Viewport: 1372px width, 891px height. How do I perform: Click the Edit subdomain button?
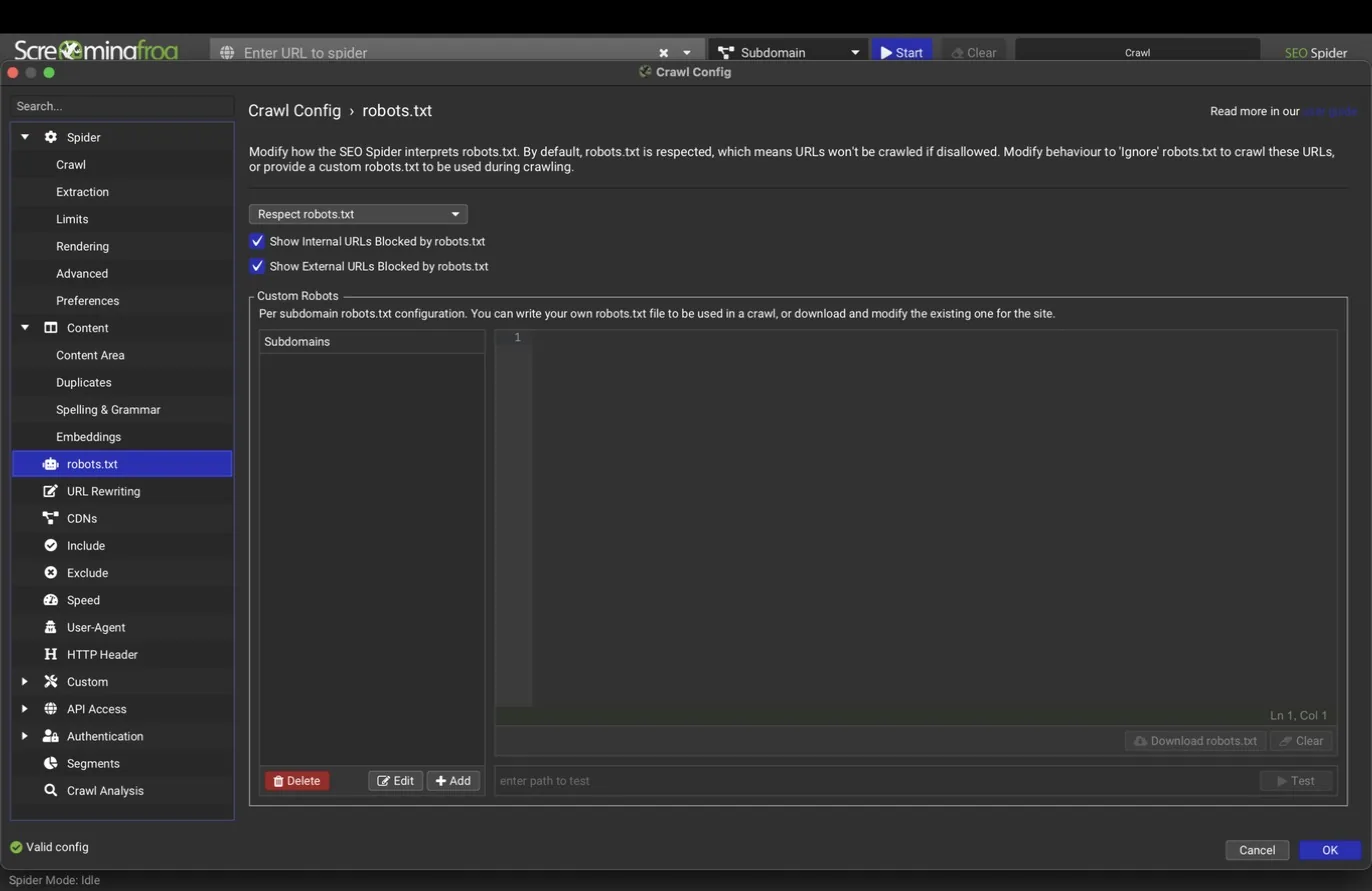[395, 781]
